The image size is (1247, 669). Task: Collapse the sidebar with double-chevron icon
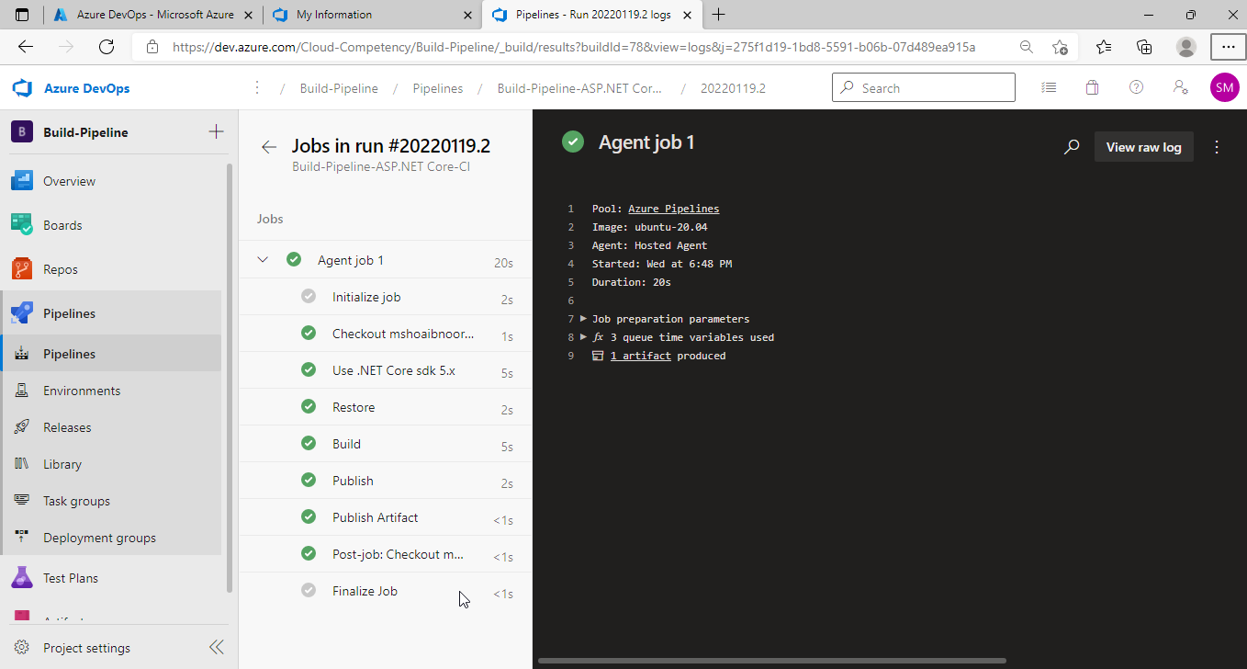[x=216, y=648]
